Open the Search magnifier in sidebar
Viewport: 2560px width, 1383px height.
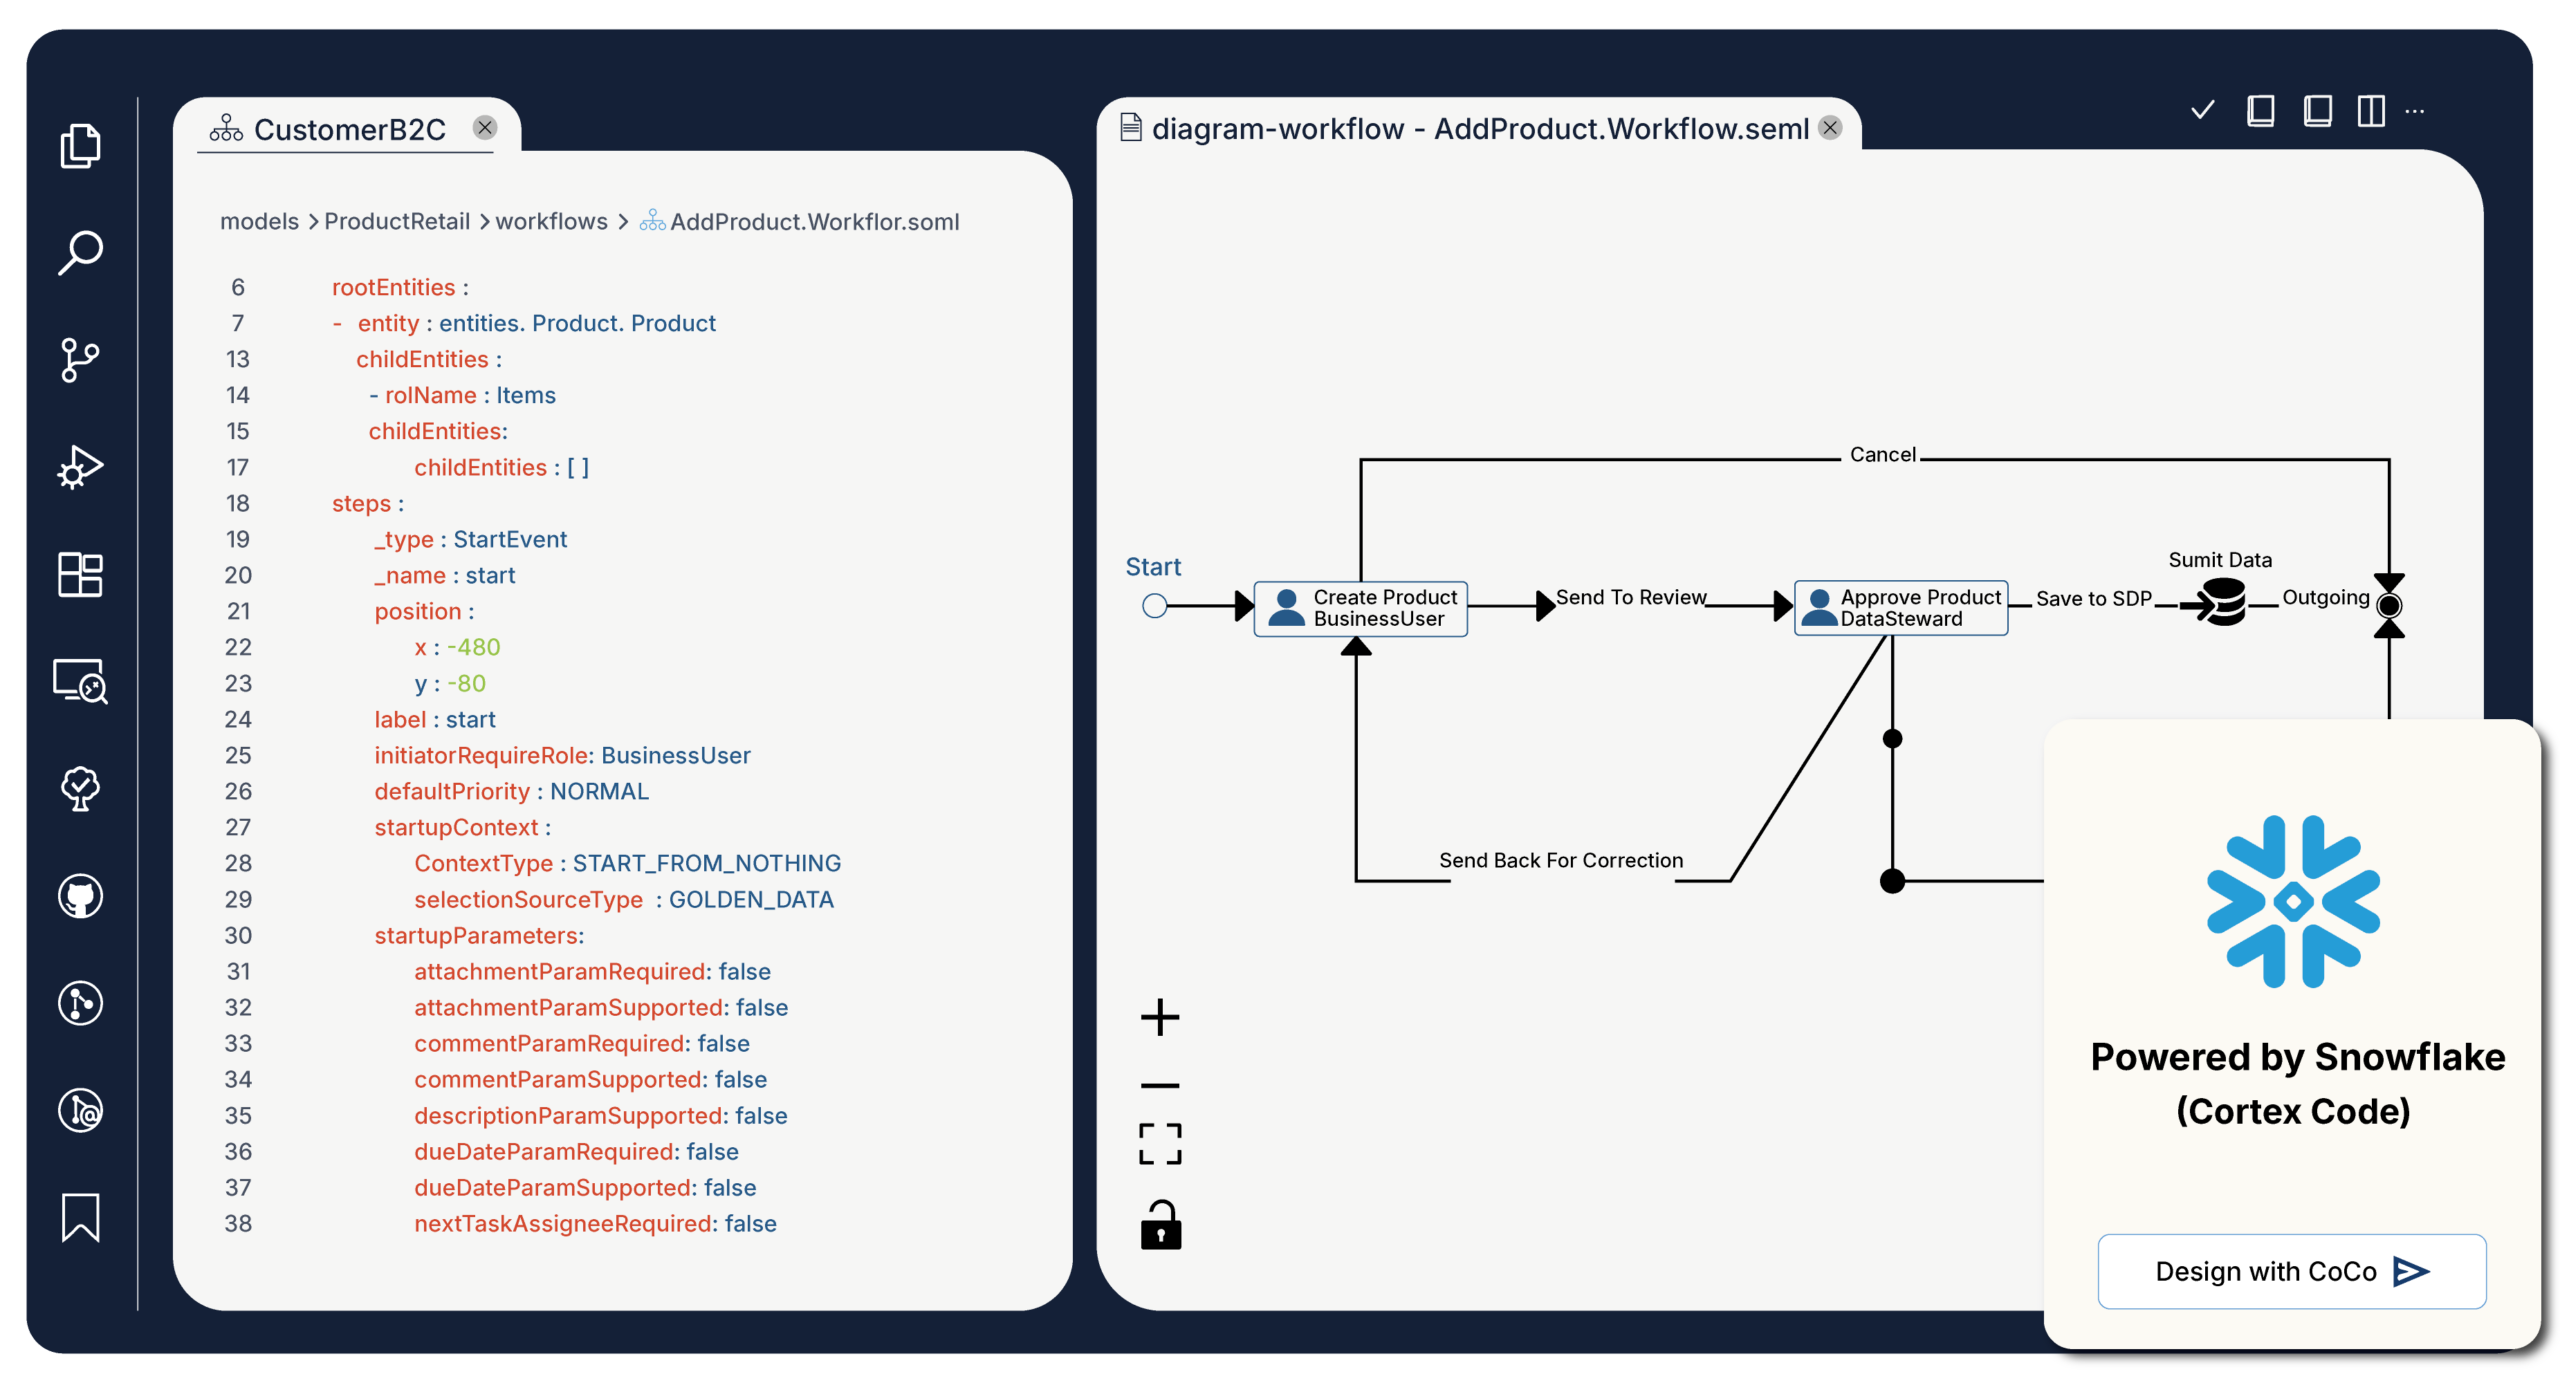tap(80, 252)
